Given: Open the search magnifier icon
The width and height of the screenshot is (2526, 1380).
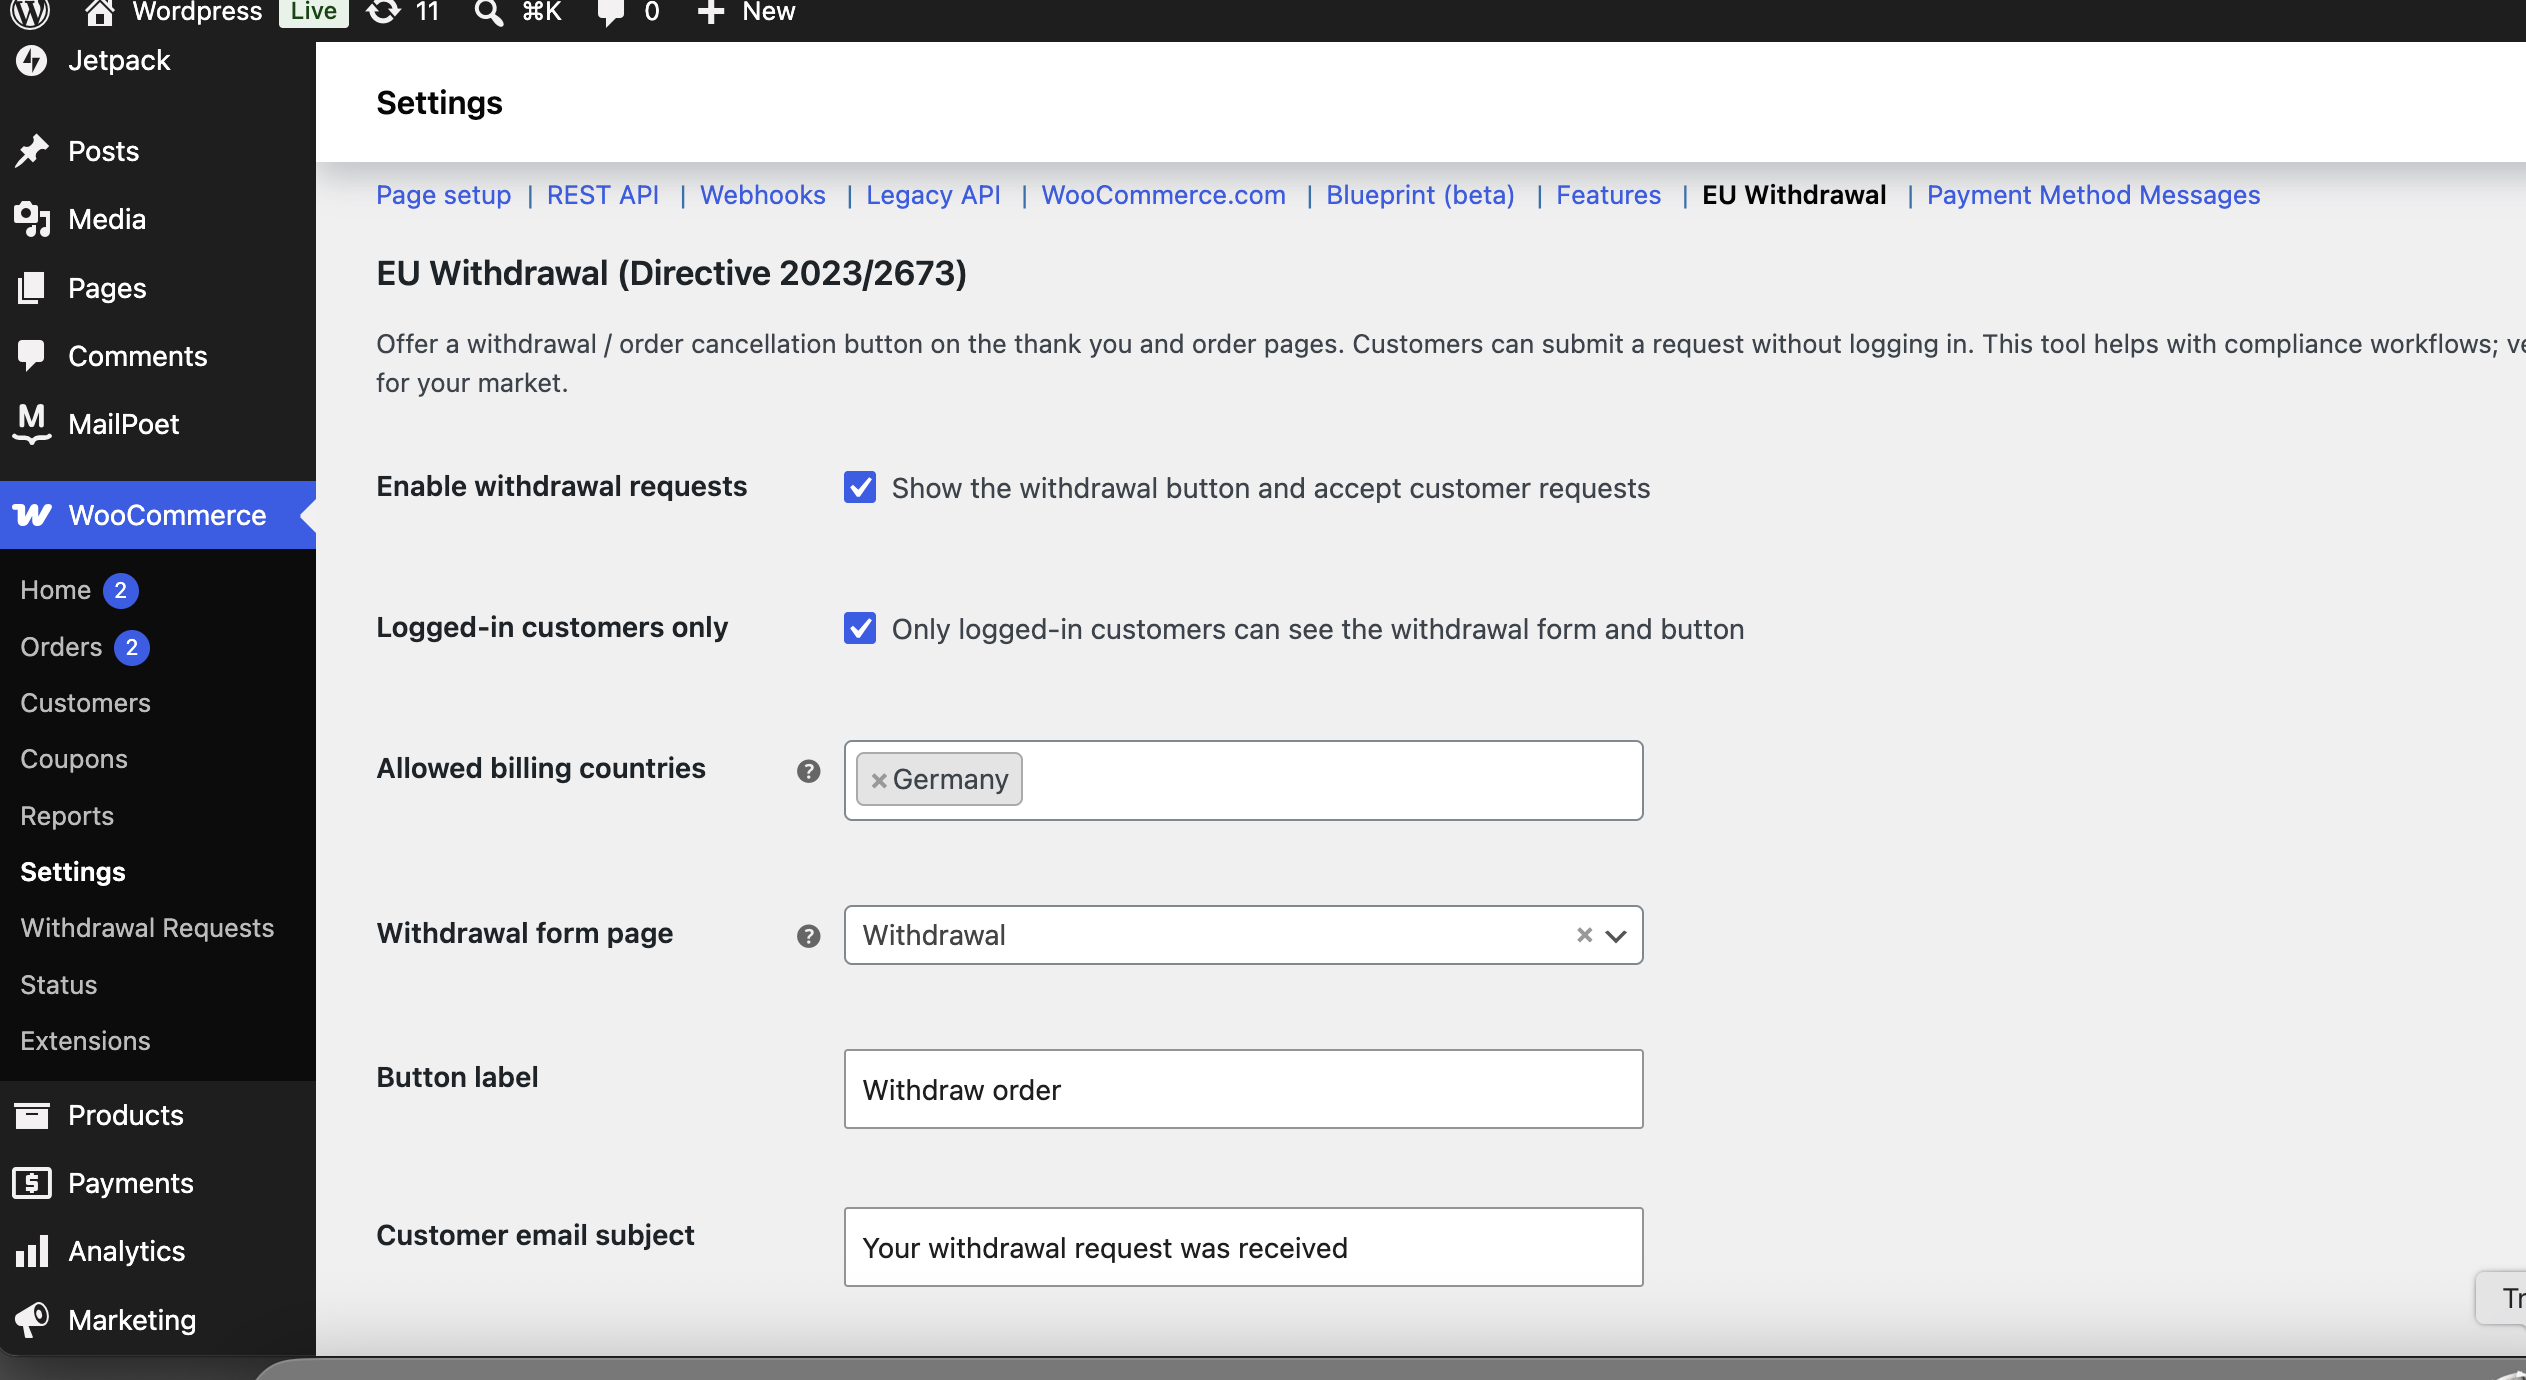Looking at the screenshot, I should [488, 12].
